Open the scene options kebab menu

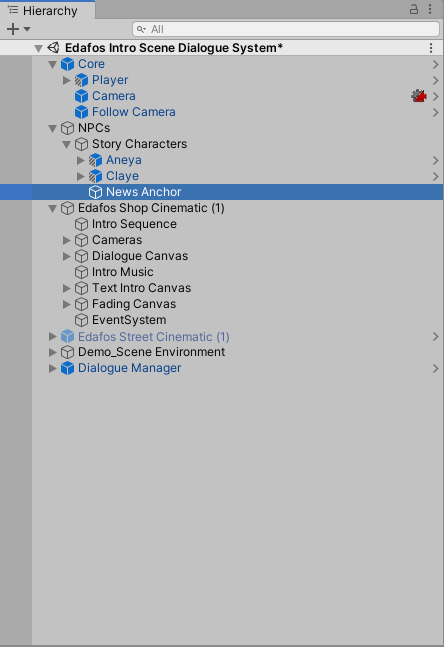pyautogui.click(x=431, y=48)
